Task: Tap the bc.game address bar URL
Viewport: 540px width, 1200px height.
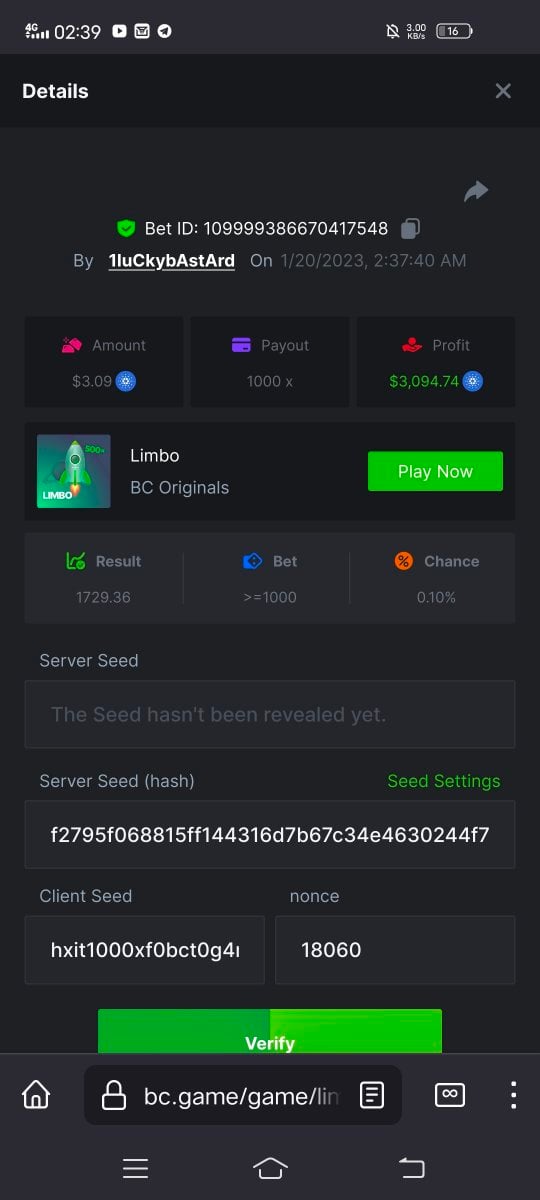Action: [241, 1096]
